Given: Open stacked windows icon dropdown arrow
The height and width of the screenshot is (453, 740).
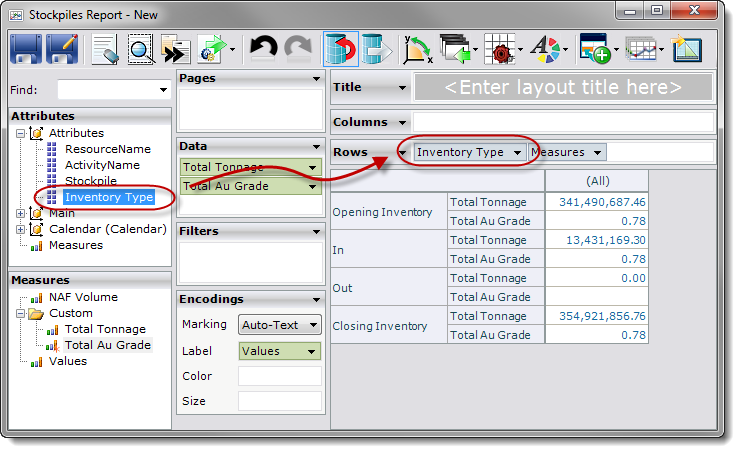Looking at the screenshot, I should coord(475,49).
